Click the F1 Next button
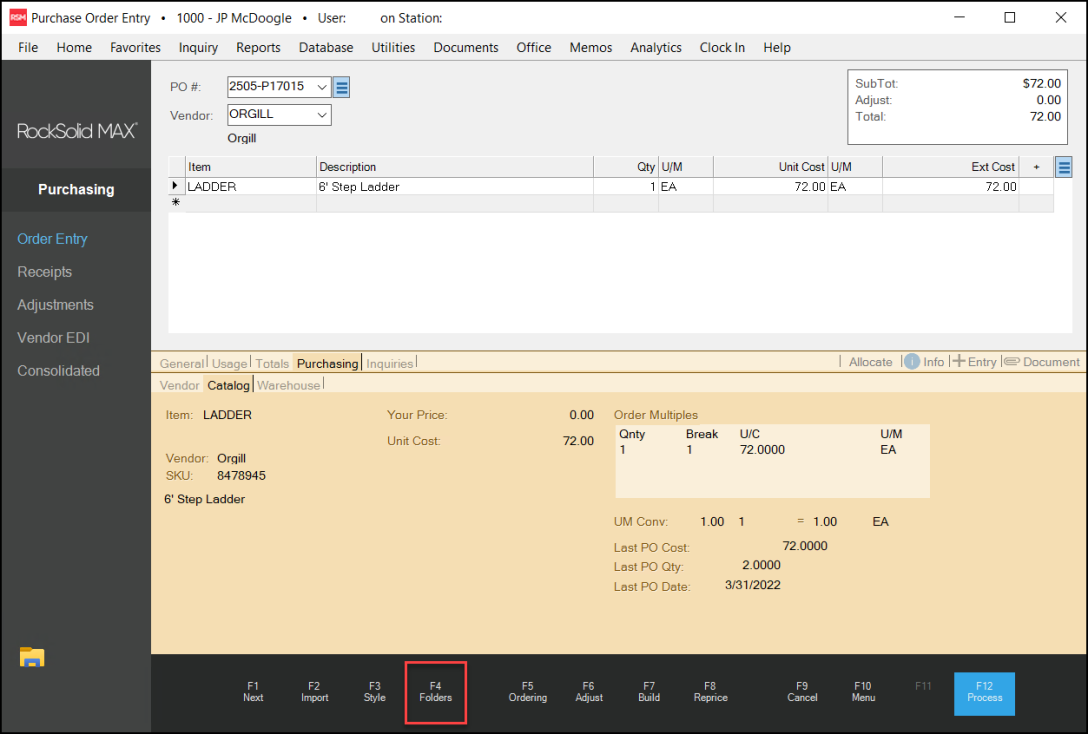1088x734 pixels. pyautogui.click(x=253, y=692)
